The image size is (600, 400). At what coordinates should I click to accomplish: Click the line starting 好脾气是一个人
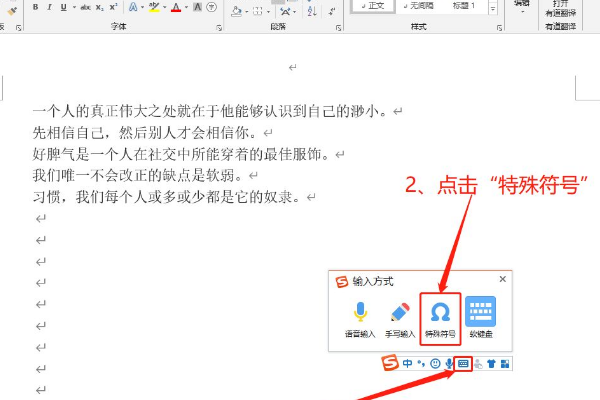pos(181,154)
